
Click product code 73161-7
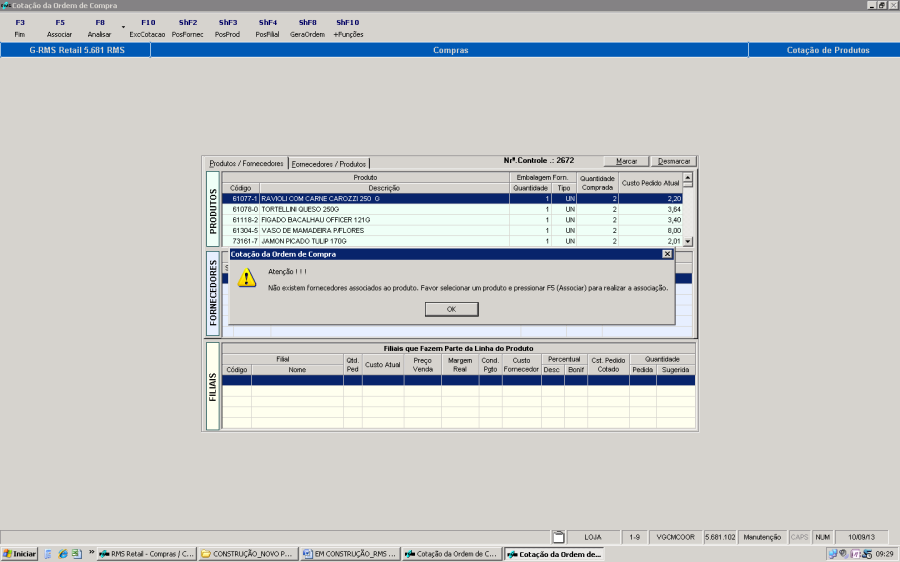(245, 241)
